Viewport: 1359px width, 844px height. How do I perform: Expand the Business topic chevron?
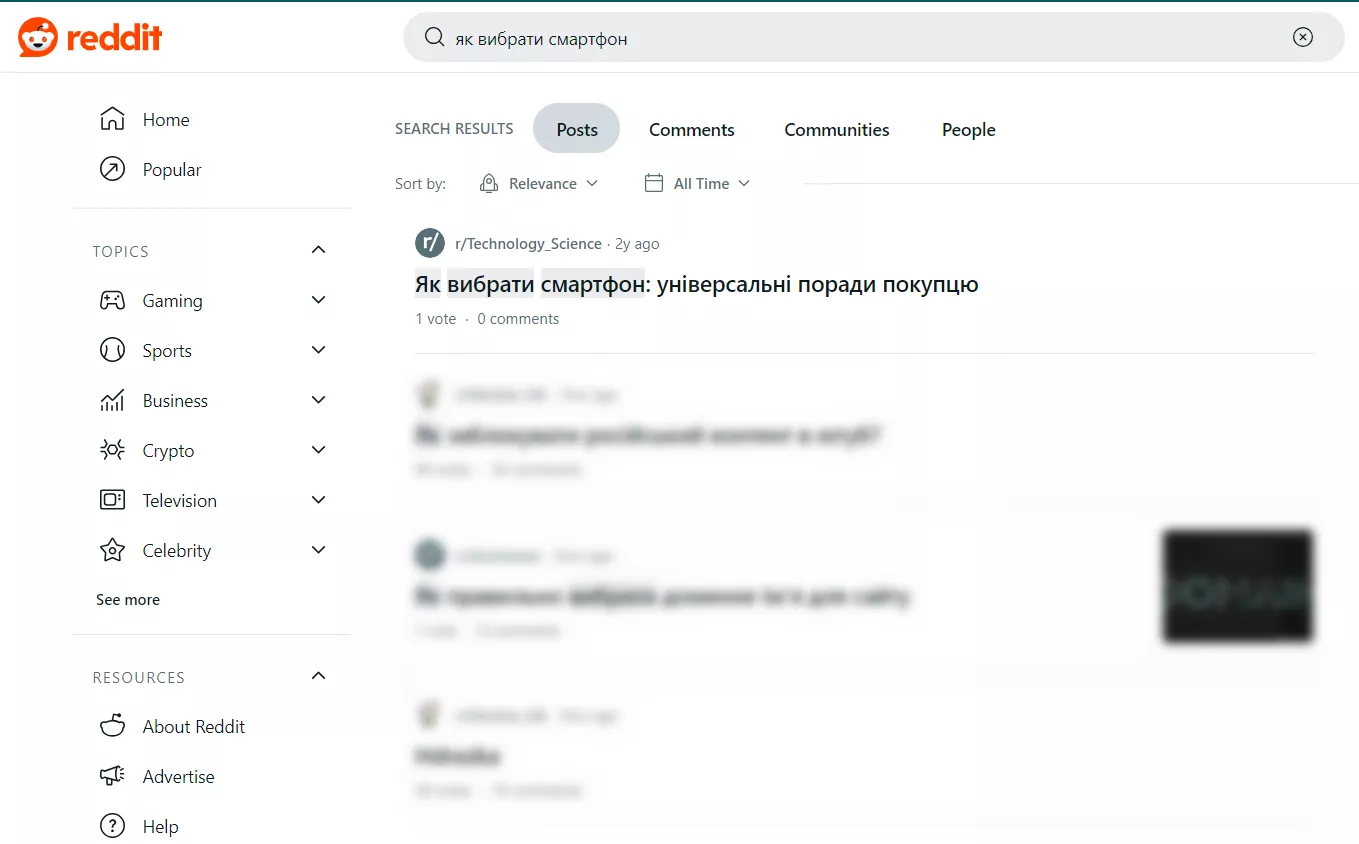(x=318, y=400)
